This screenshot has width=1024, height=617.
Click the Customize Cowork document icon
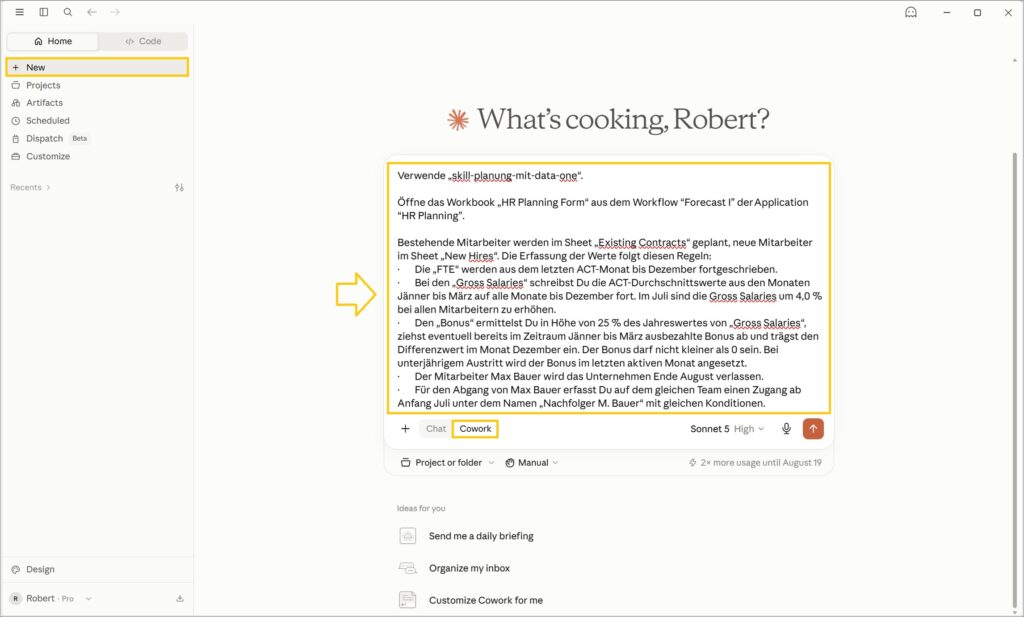click(x=408, y=600)
